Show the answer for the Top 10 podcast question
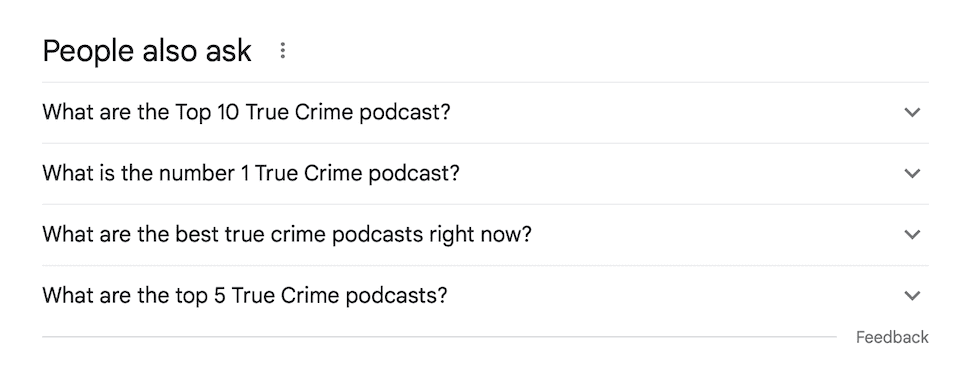The image size is (960, 383). point(485,113)
